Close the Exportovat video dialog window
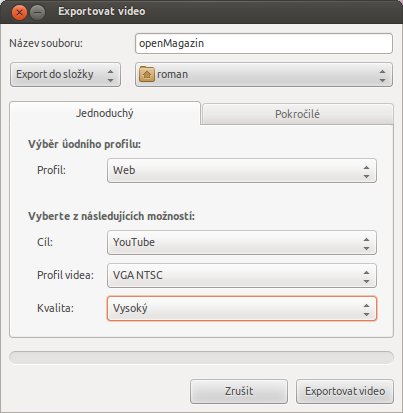This screenshot has width=403, height=413. click(19, 13)
